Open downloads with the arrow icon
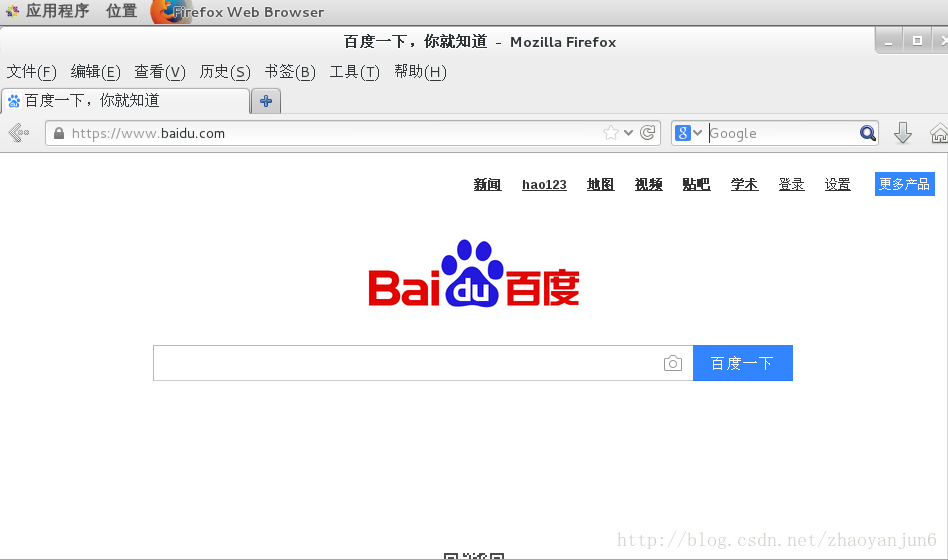This screenshot has width=948, height=560. pos(903,132)
